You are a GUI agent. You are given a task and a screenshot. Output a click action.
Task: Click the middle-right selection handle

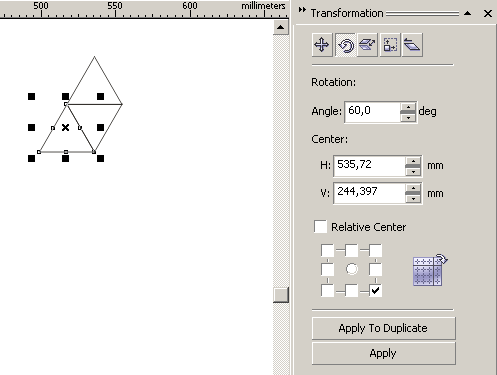click(100, 127)
